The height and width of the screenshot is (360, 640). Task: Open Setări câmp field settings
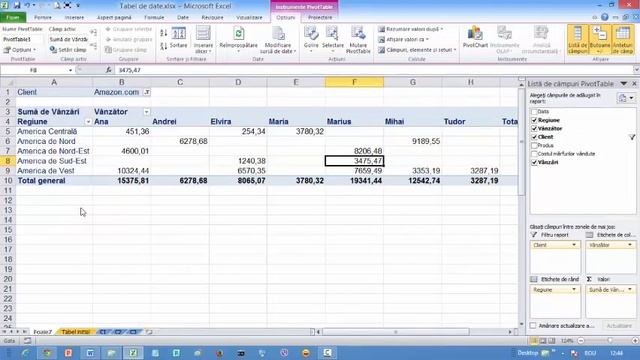(x=68, y=49)
